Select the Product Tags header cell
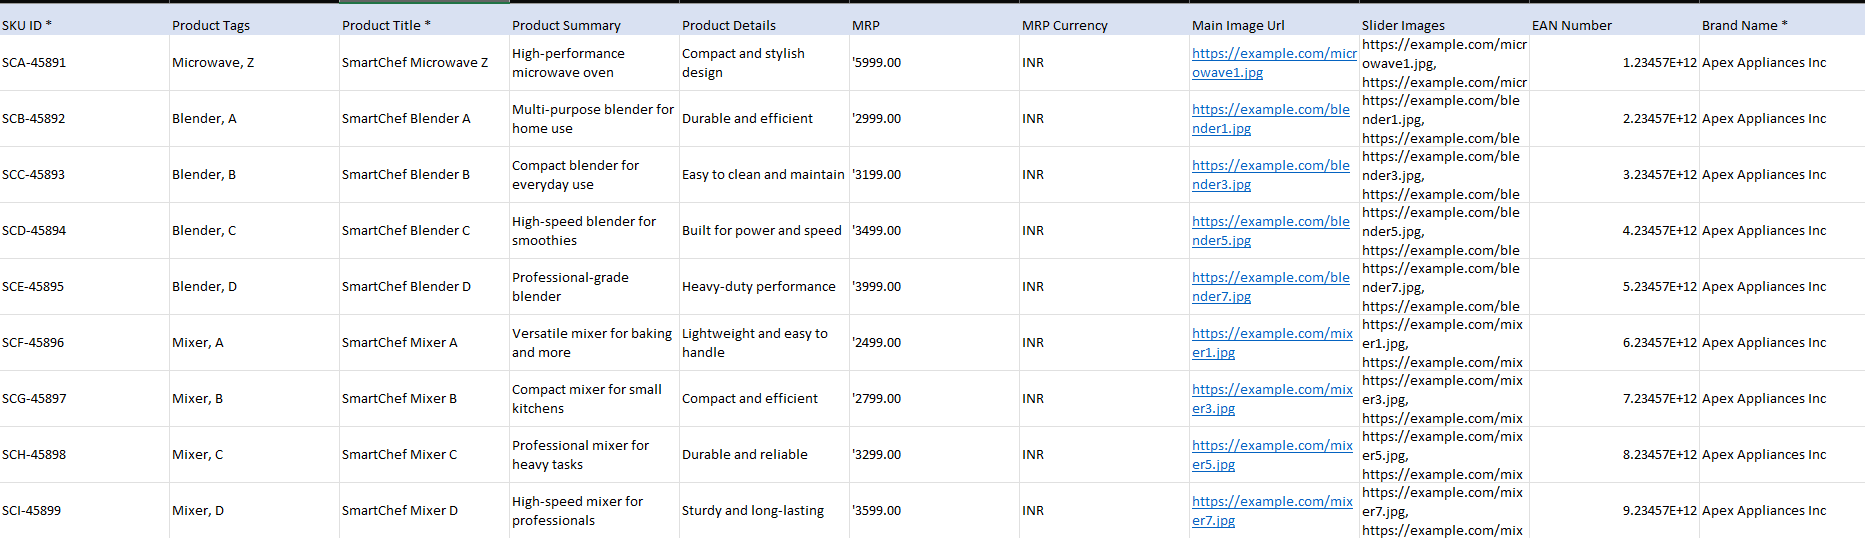 [x=255, y=25]
